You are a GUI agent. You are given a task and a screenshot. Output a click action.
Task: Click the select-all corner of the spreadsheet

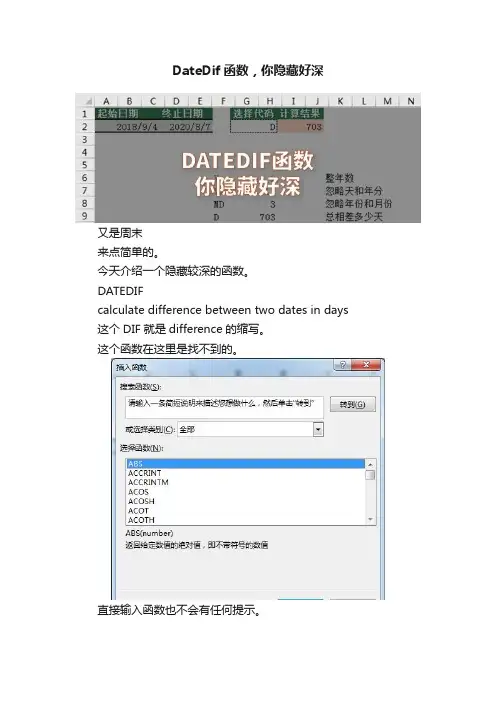click(86, 101)
